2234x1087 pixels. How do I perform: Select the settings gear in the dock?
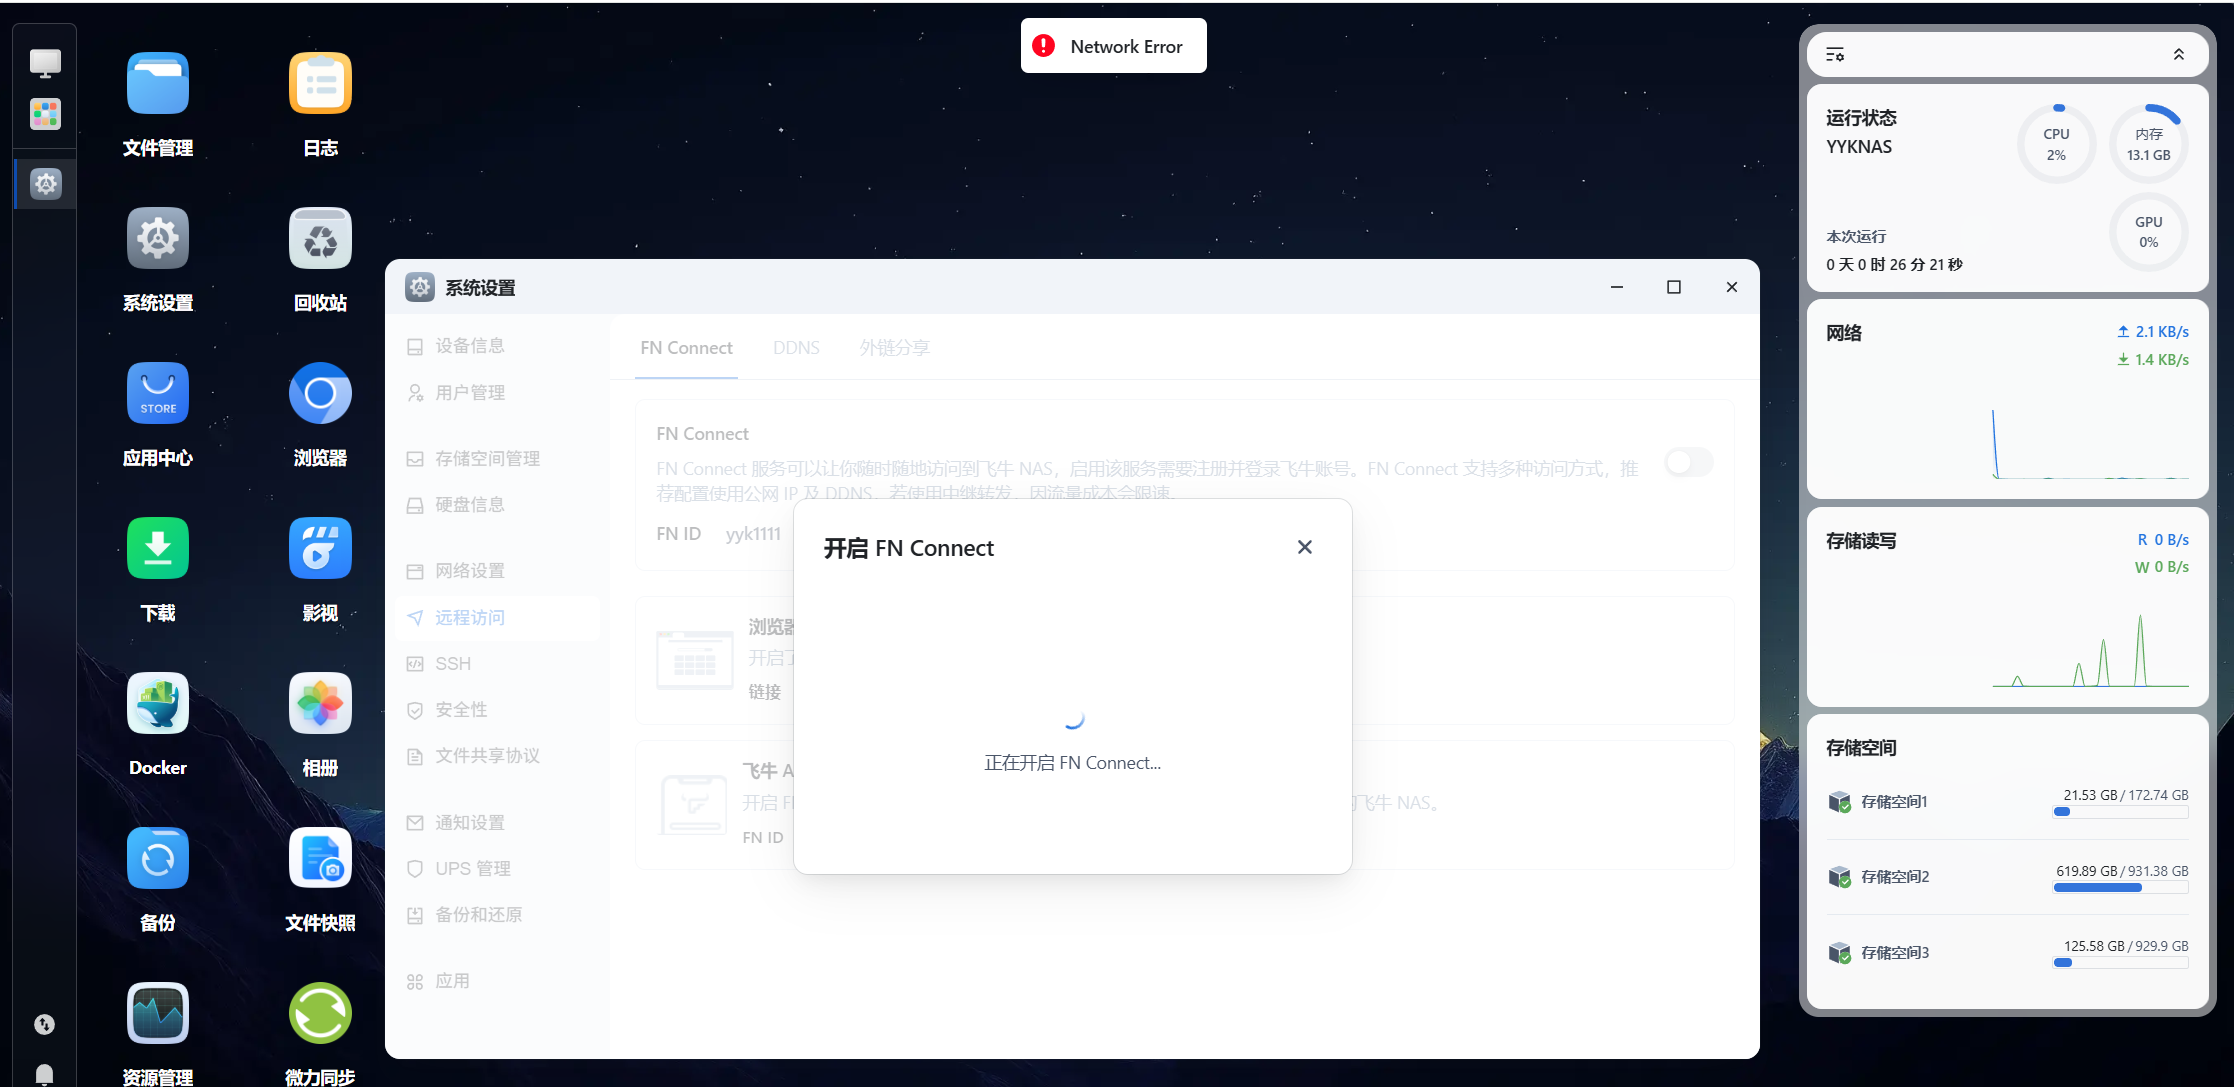pos(46,184)
